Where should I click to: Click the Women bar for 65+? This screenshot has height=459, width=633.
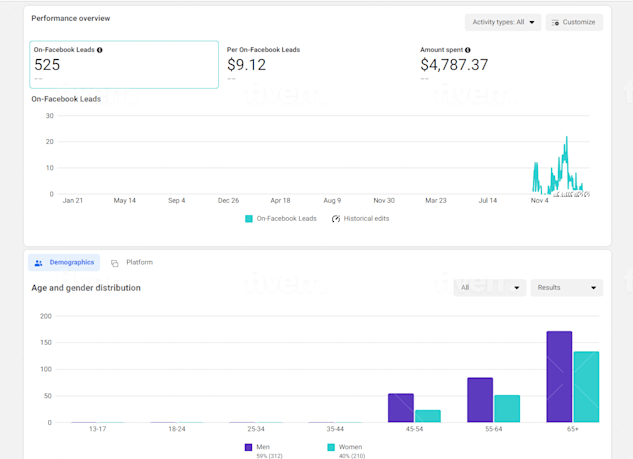point(586,387)
